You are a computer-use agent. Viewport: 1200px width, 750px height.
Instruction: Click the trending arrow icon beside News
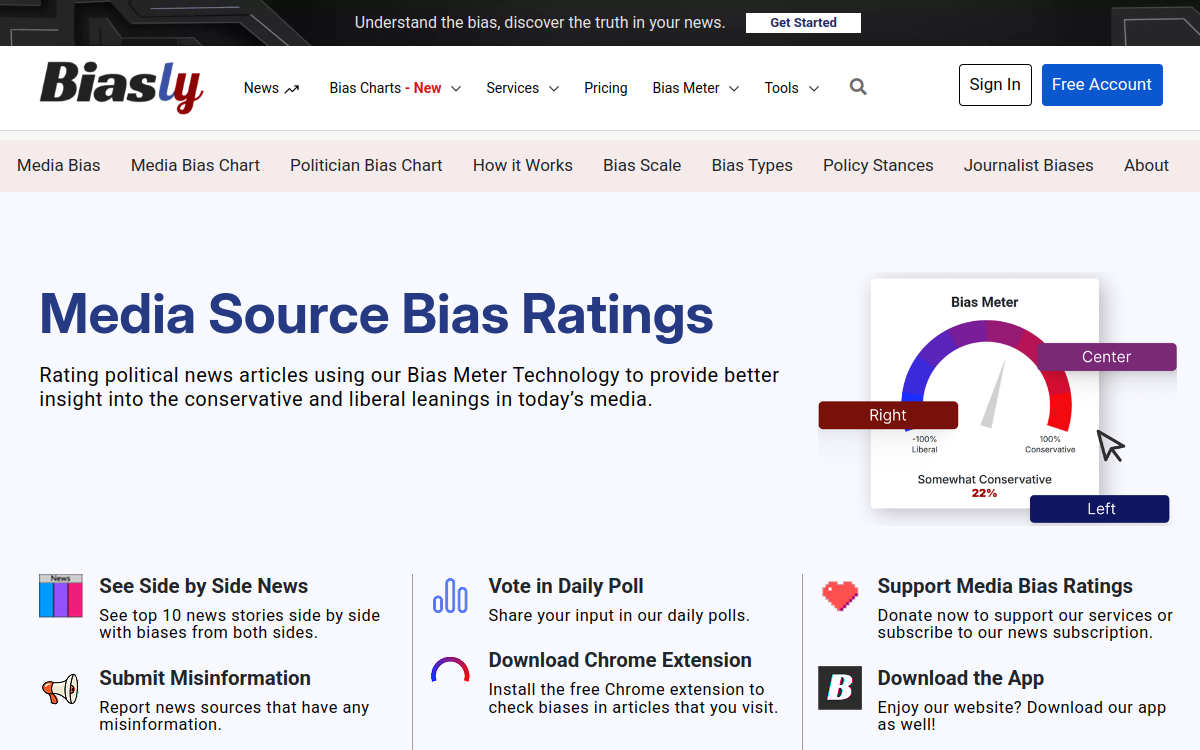(x=292, y=89)
